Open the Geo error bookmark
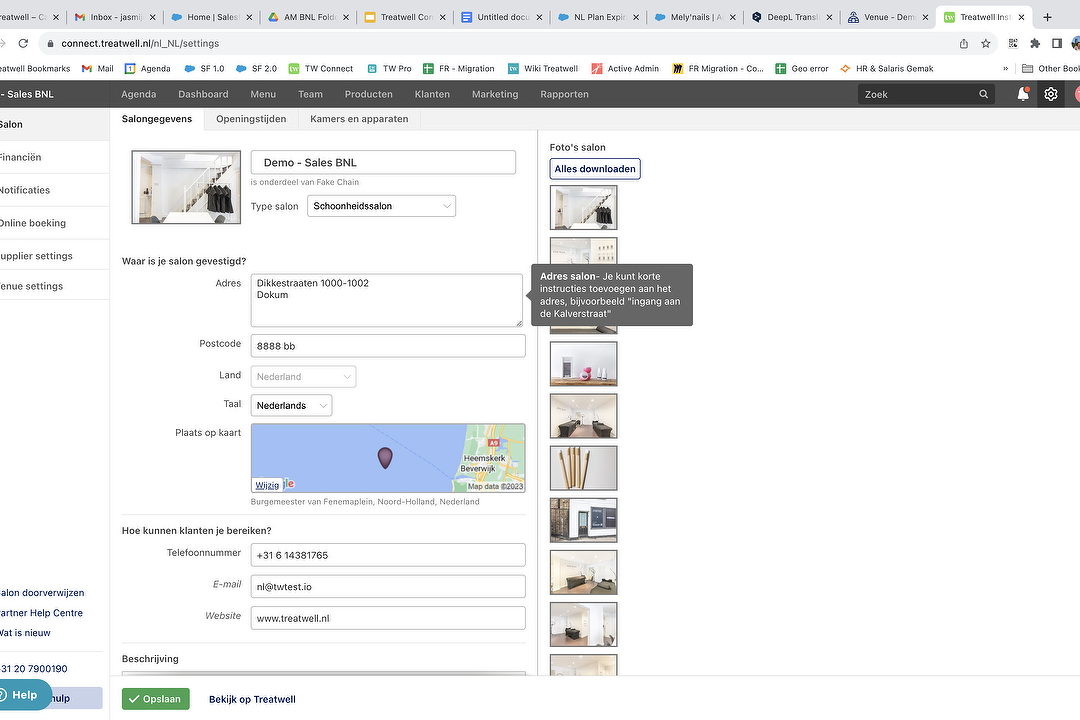1080x720 pixels. point(802,68)
